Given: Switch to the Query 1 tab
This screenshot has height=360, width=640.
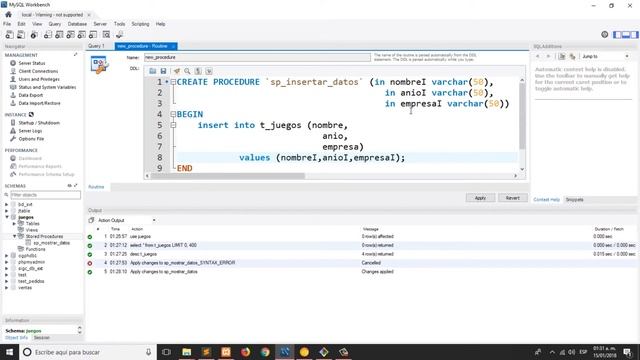Looking at the screenshot, I should (97, 46).
